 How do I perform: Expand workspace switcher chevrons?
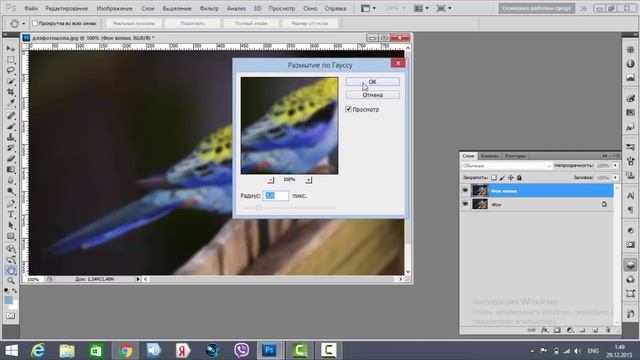point(584,8)
